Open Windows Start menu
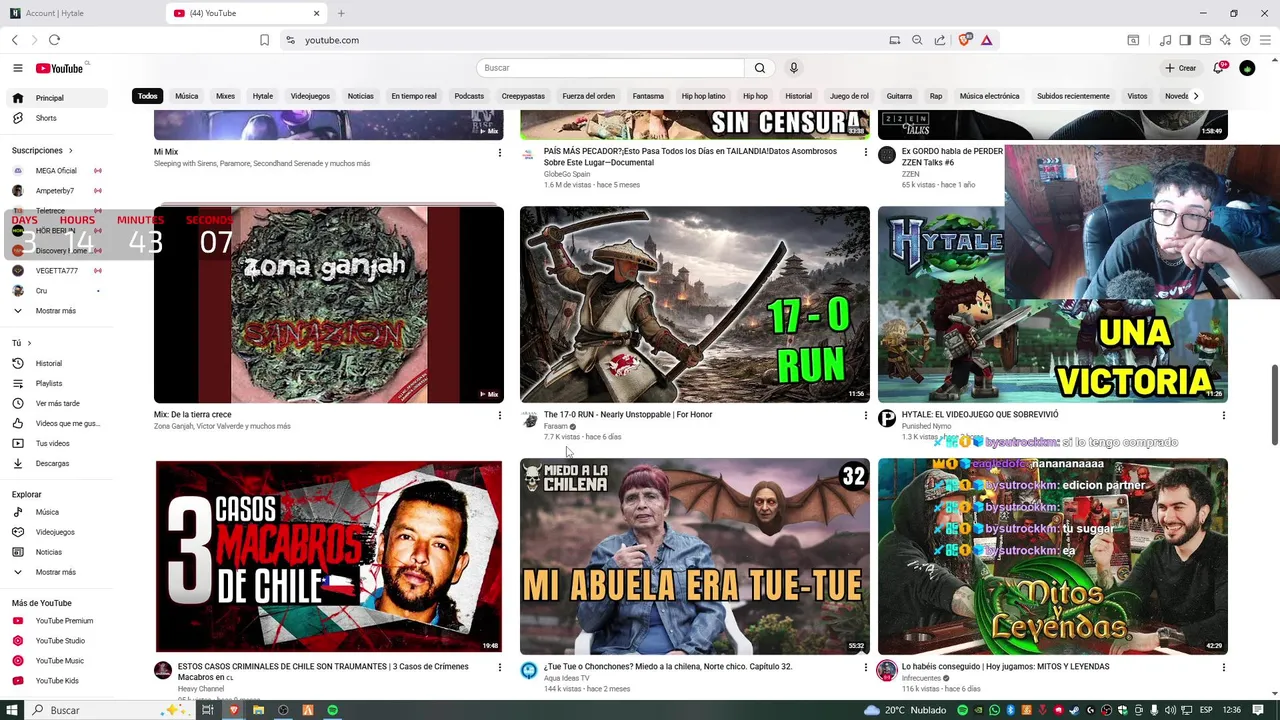Image resolution: width=1280 pixels, height=720 pixels. (12, 710)
